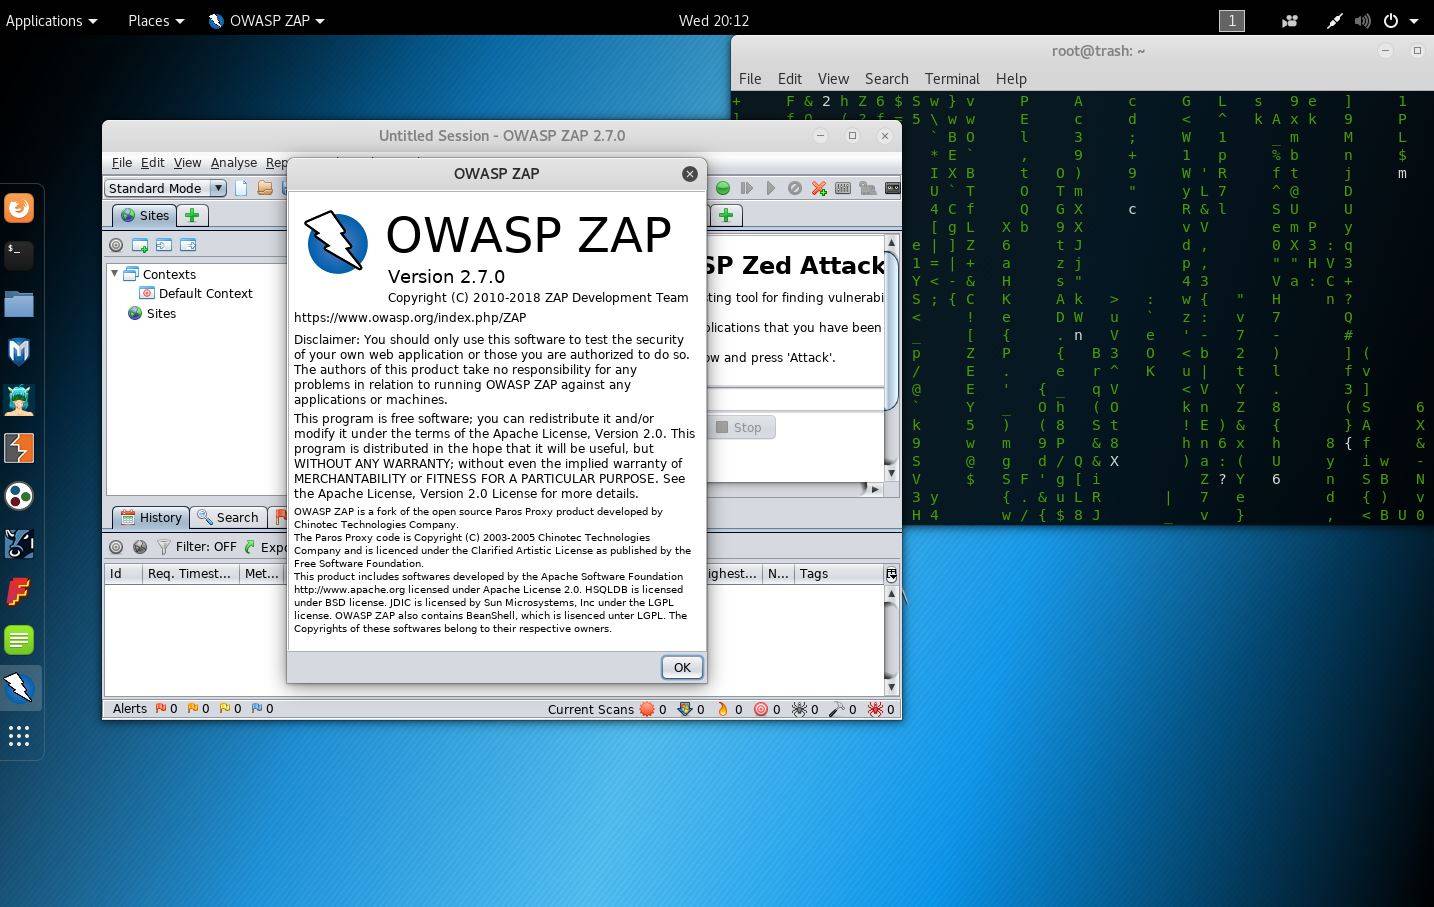Click the green plus tab next to Sites
The image size is (1434, 907).
(192, 215)
